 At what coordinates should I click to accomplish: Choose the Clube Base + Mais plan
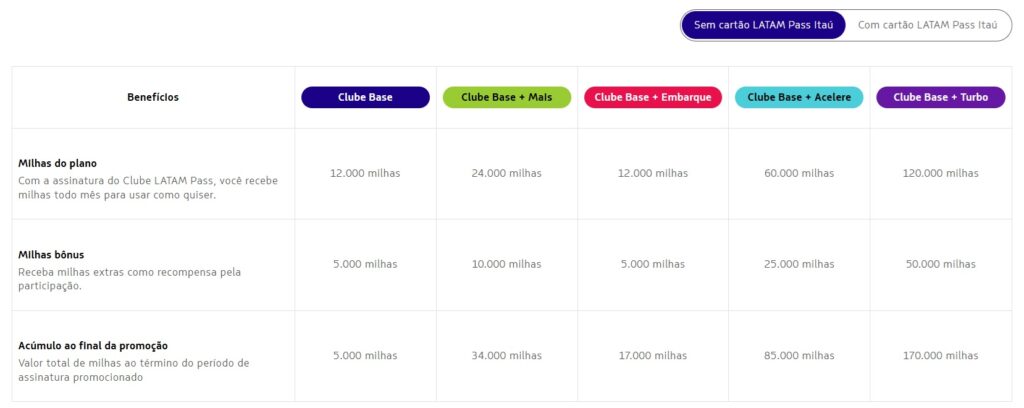tap(507, 97)
